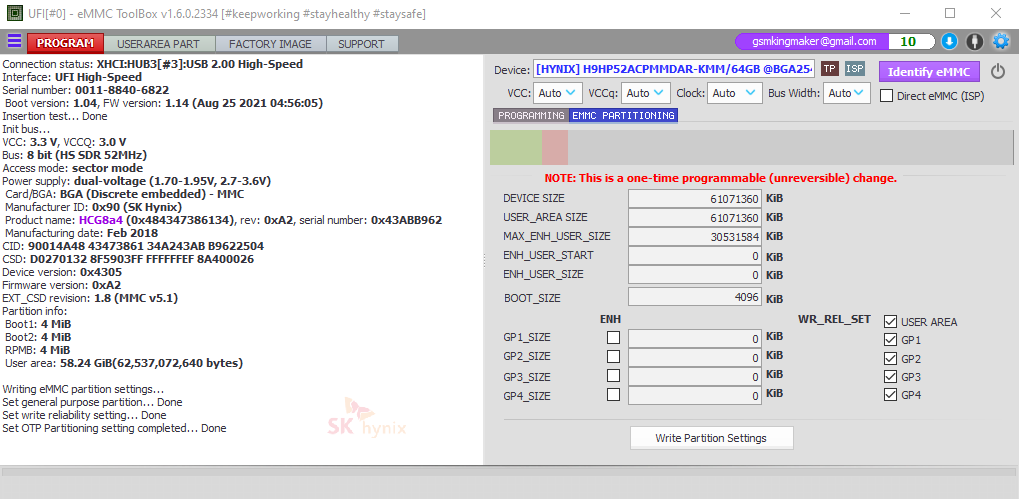The width and height of the screenshot is (1019, 499).
Task: Open the hamburger menu icon
Action: [14, 41]
